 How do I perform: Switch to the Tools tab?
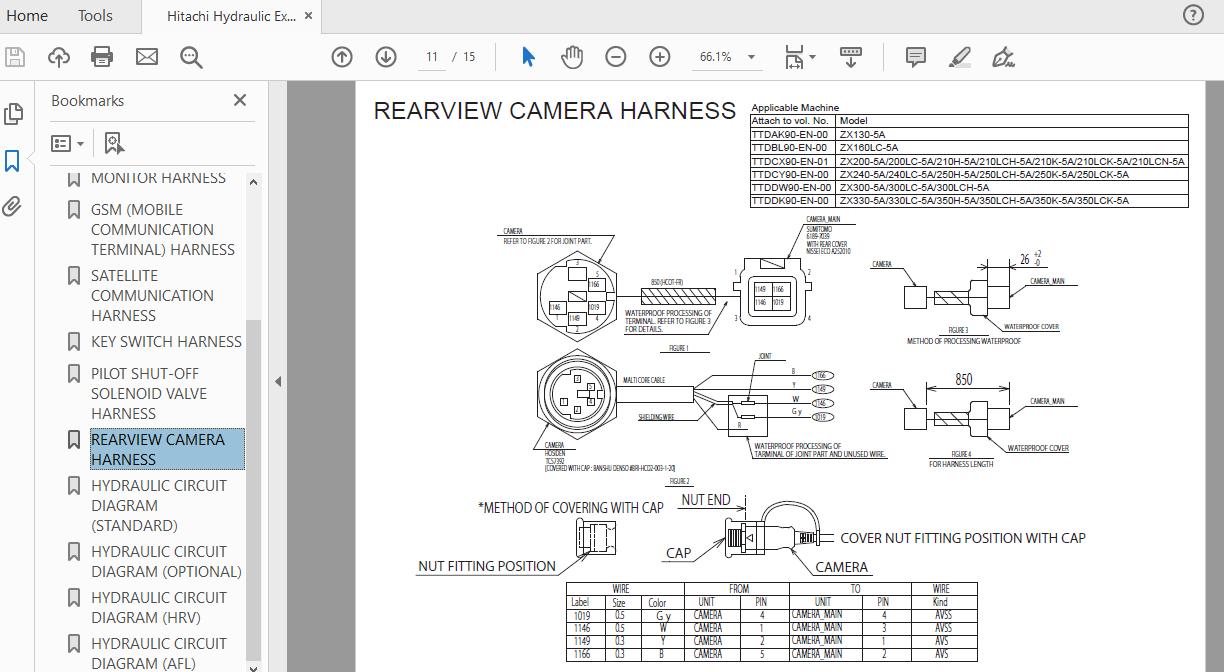click(x=94, y=15)
